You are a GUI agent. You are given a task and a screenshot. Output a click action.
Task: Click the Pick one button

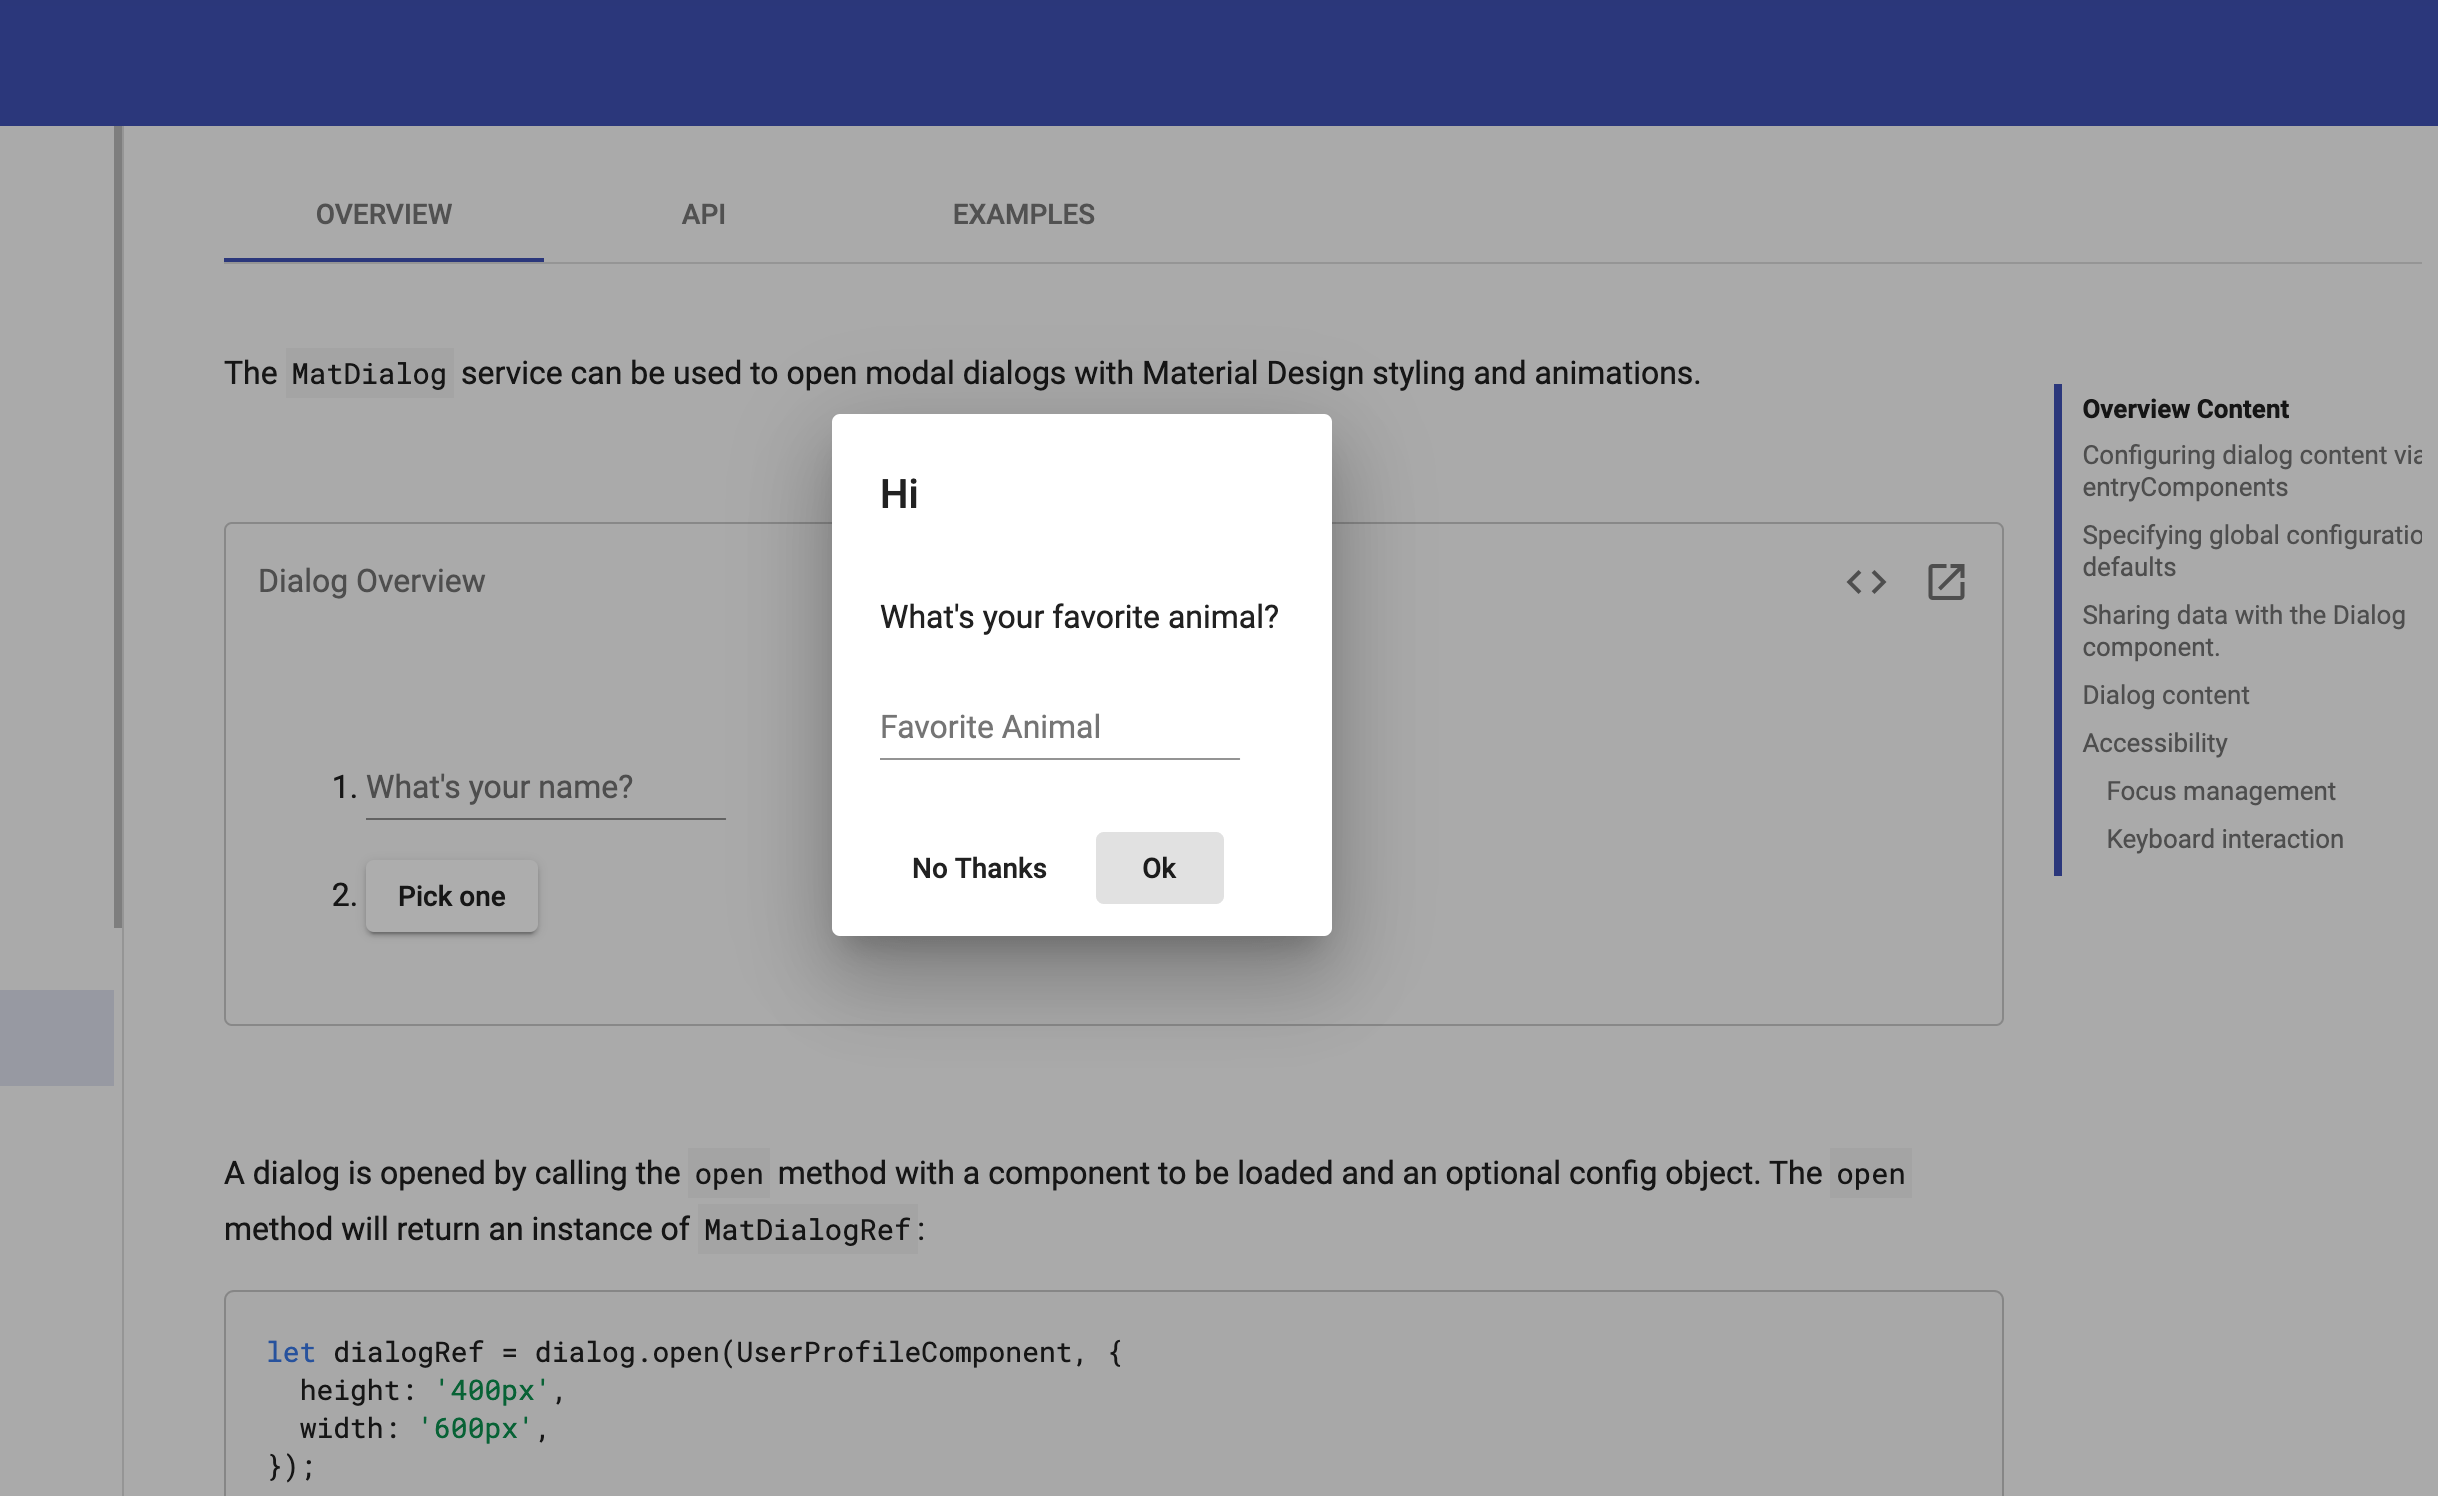[x=451, y=896]
